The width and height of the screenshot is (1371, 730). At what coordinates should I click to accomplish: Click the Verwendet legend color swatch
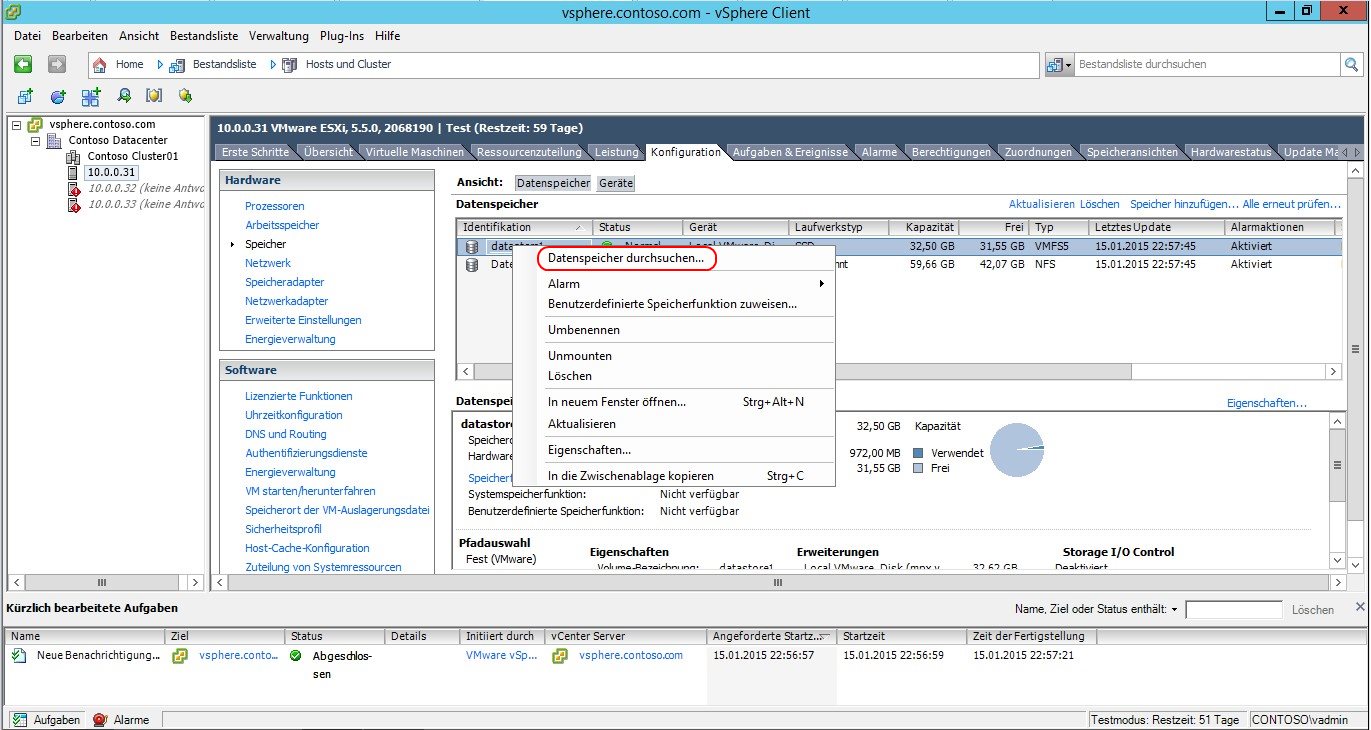coord(918,453)
